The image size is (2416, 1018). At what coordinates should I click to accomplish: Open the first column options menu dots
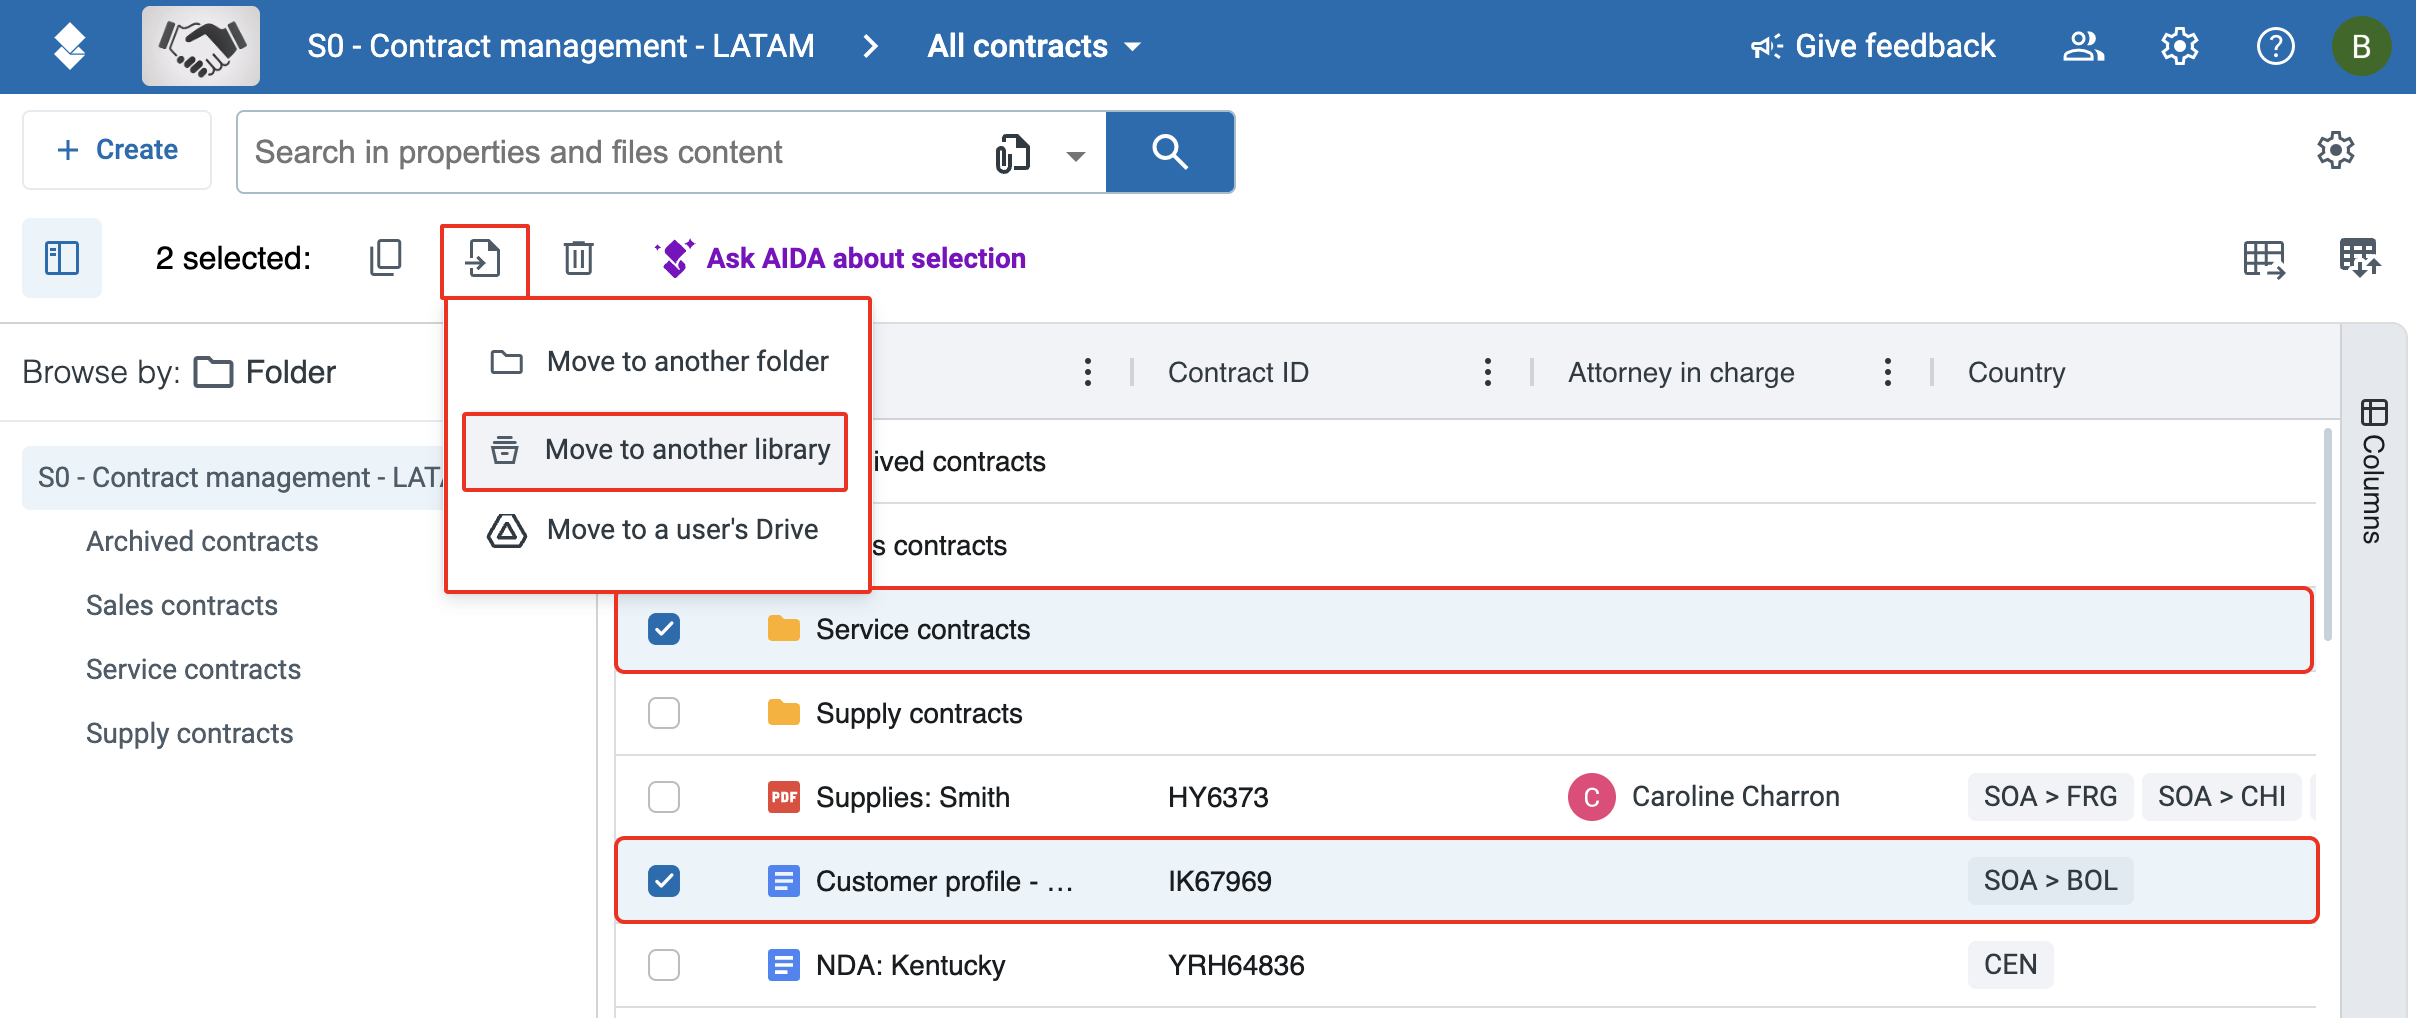pos(1088,372)
